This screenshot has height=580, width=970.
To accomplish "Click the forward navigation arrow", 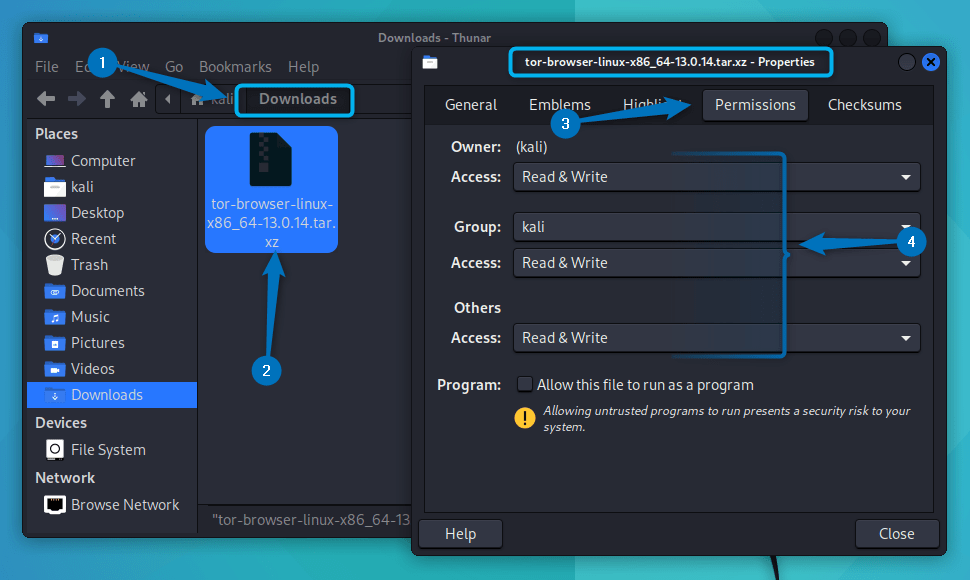I will pyautogui.click(x=76, y=99).
